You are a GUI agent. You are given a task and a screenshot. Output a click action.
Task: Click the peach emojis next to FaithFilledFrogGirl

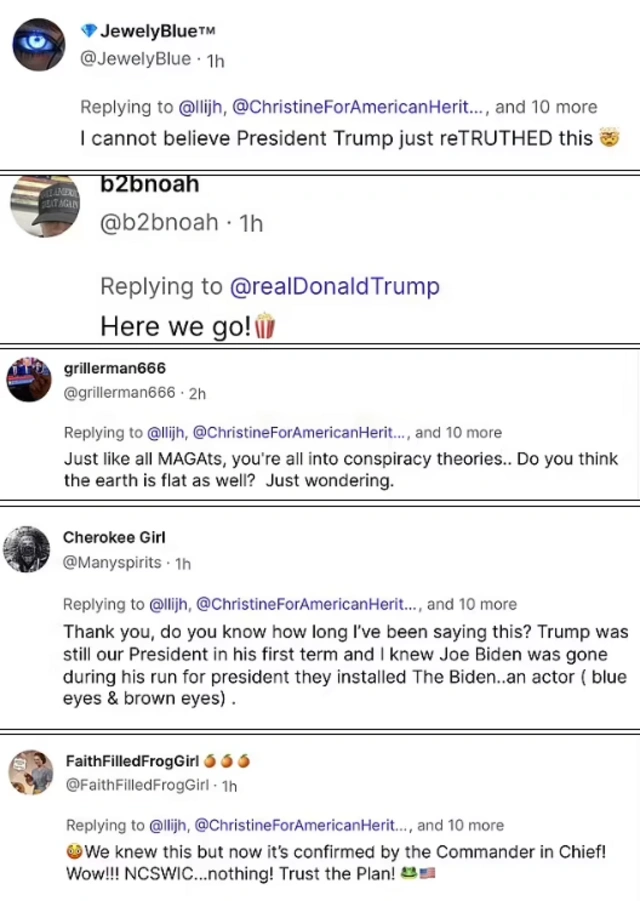pyautogui.click(x=227, y=761)
